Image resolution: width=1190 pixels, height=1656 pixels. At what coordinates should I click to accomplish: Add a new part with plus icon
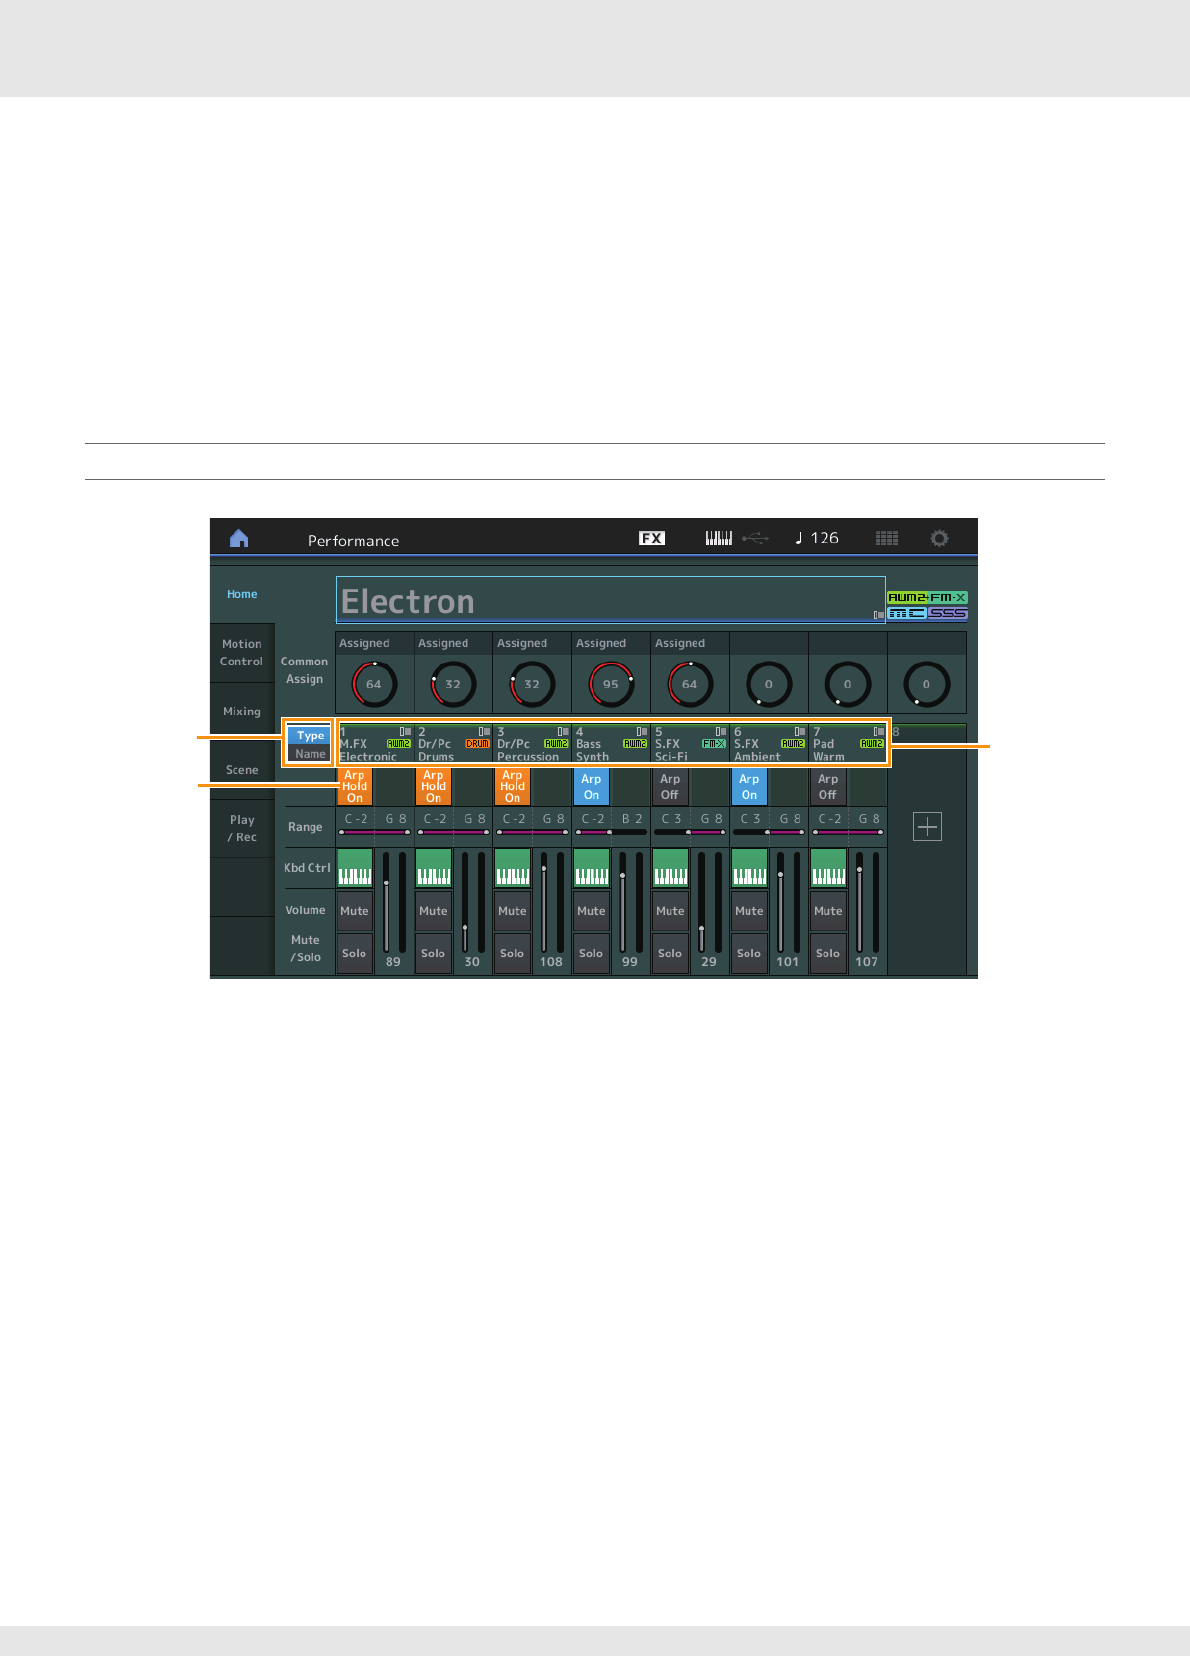(x=928, y=827)
